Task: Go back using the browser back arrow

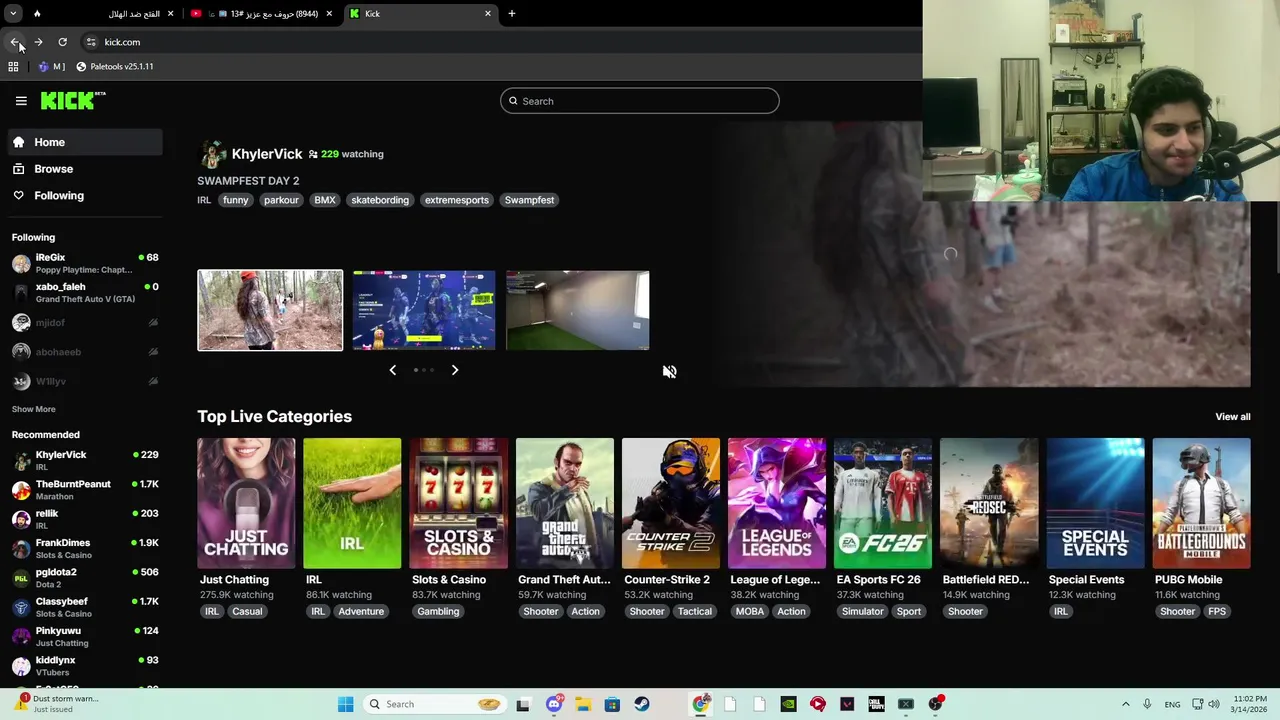Action: click(15, 42)
